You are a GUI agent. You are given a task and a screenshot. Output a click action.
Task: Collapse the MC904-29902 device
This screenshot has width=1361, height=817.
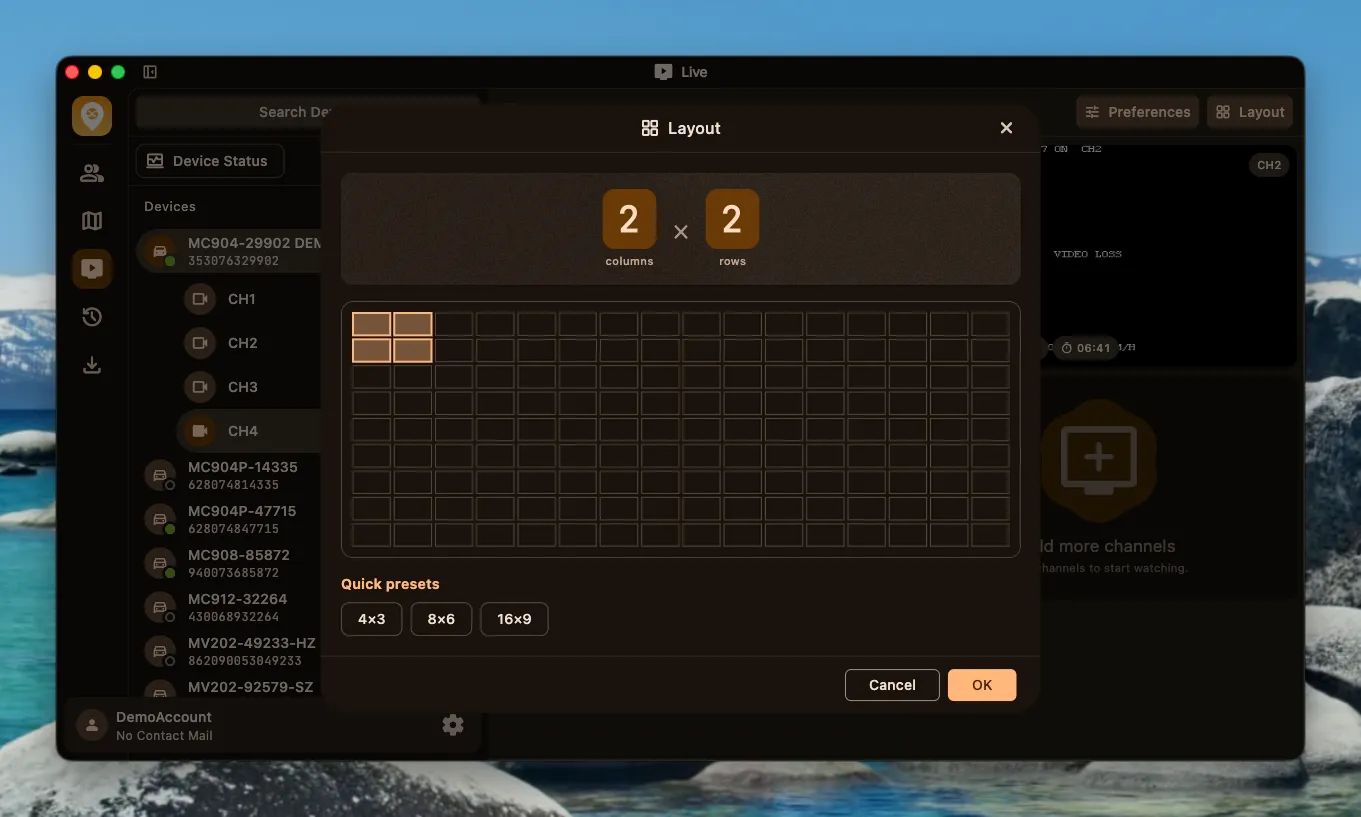(229, 251)
